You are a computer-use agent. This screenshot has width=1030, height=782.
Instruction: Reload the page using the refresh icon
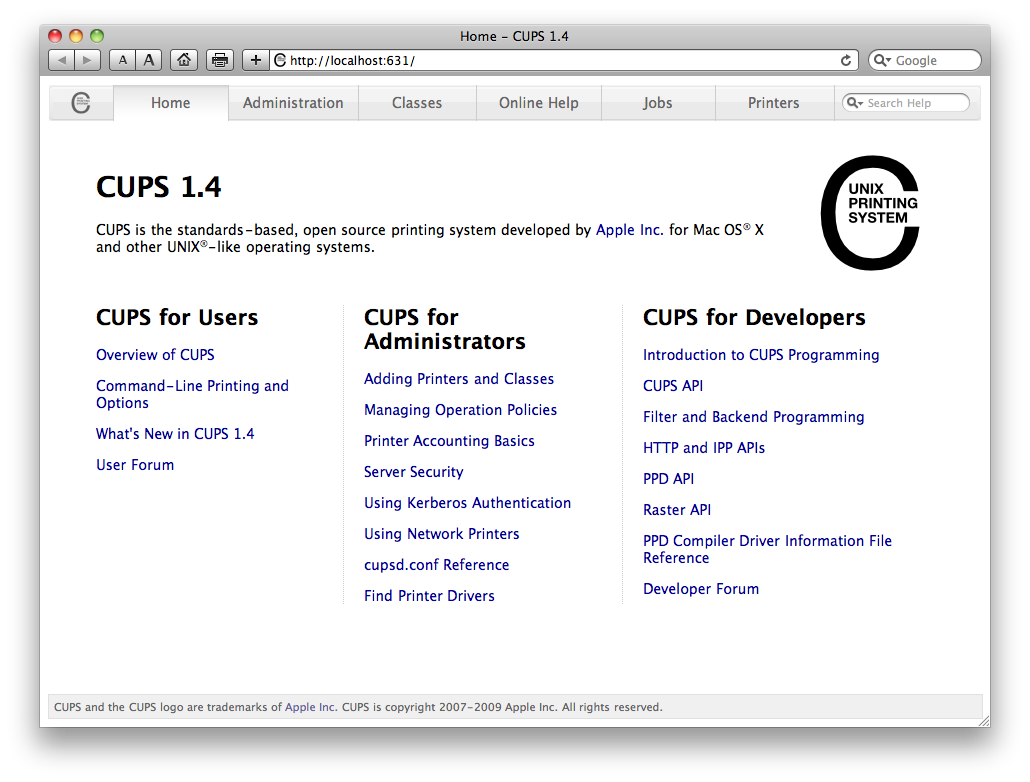tap(846, 60)
